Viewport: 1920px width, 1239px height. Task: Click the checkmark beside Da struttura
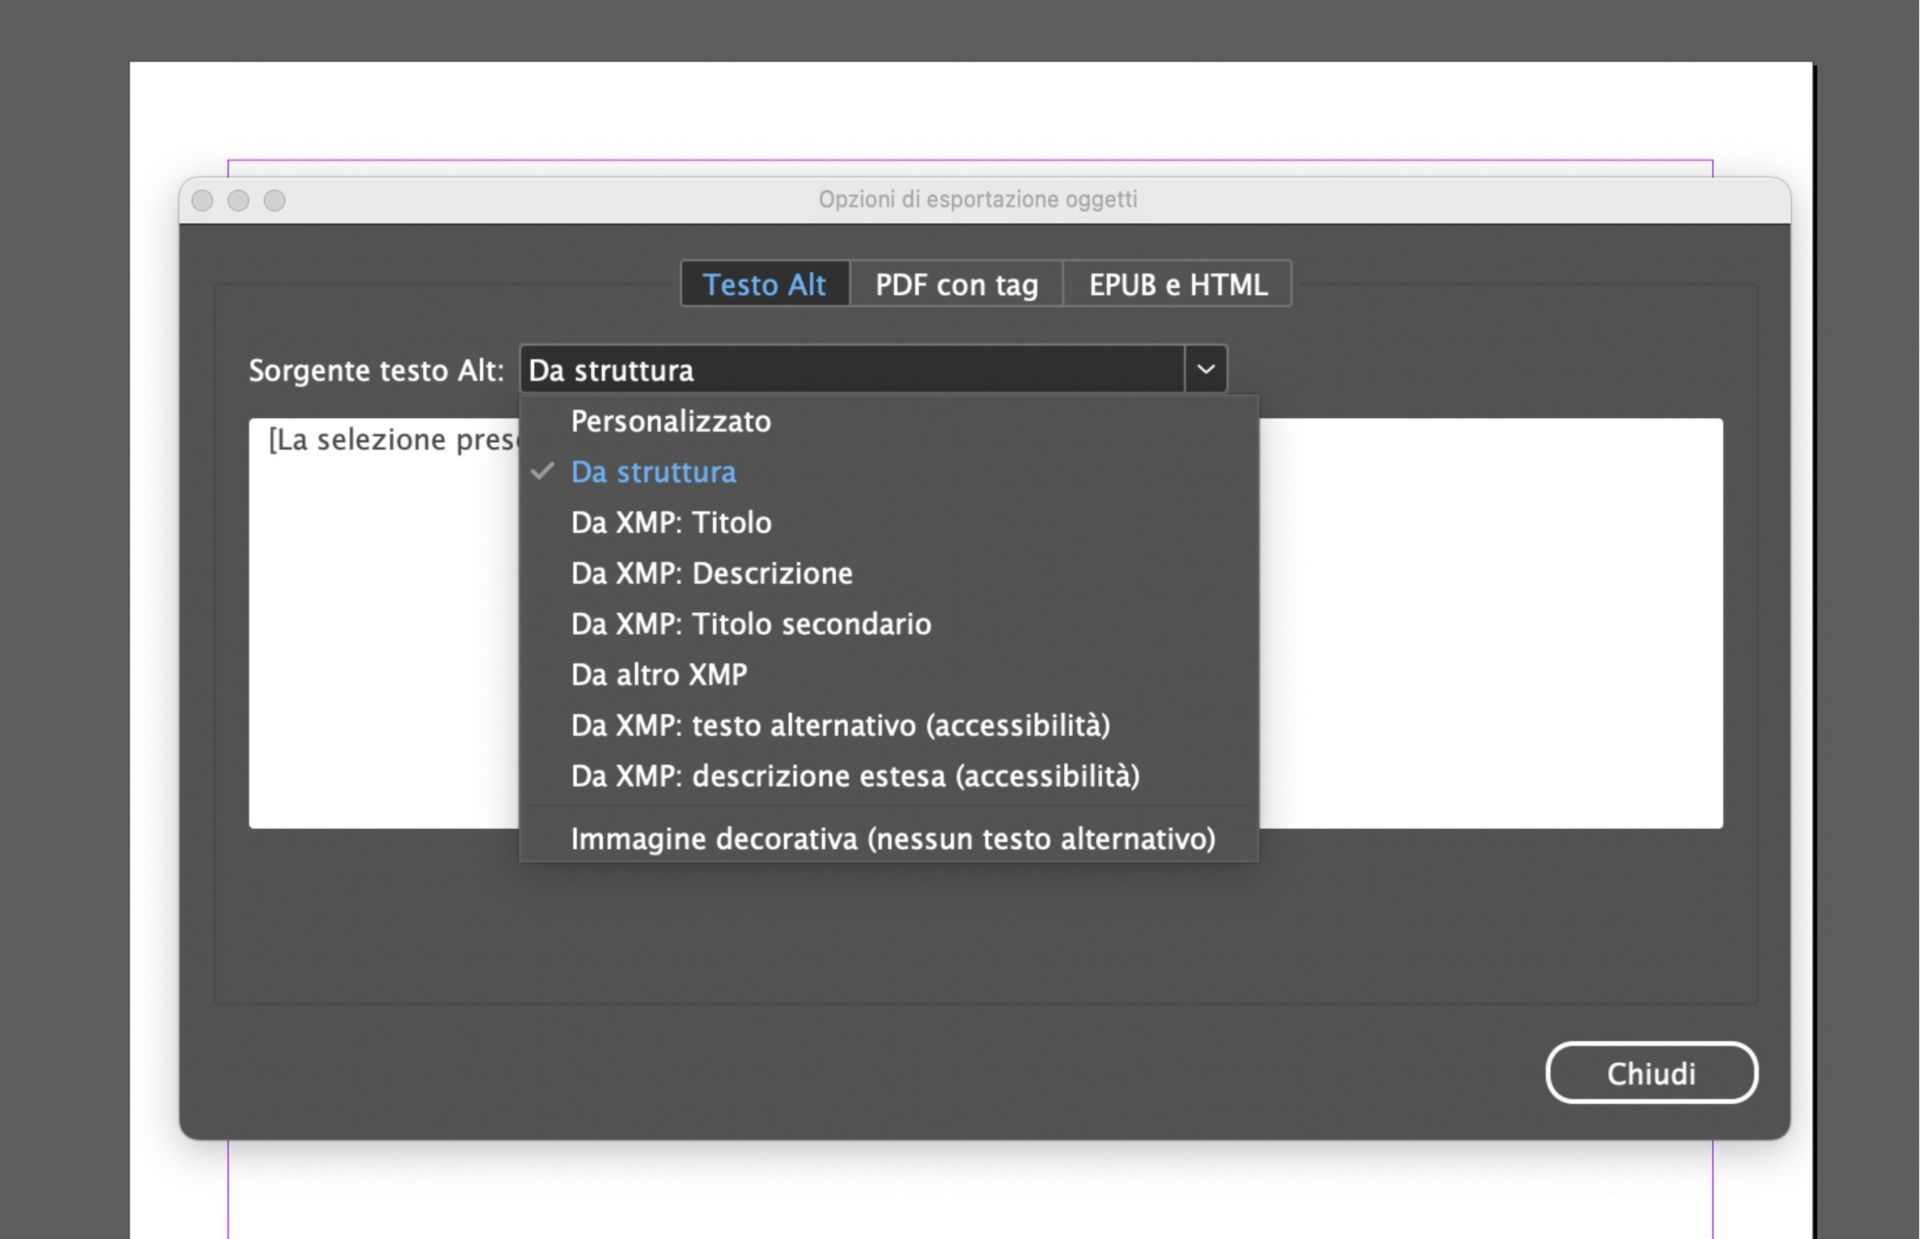[x=543, y=472]
